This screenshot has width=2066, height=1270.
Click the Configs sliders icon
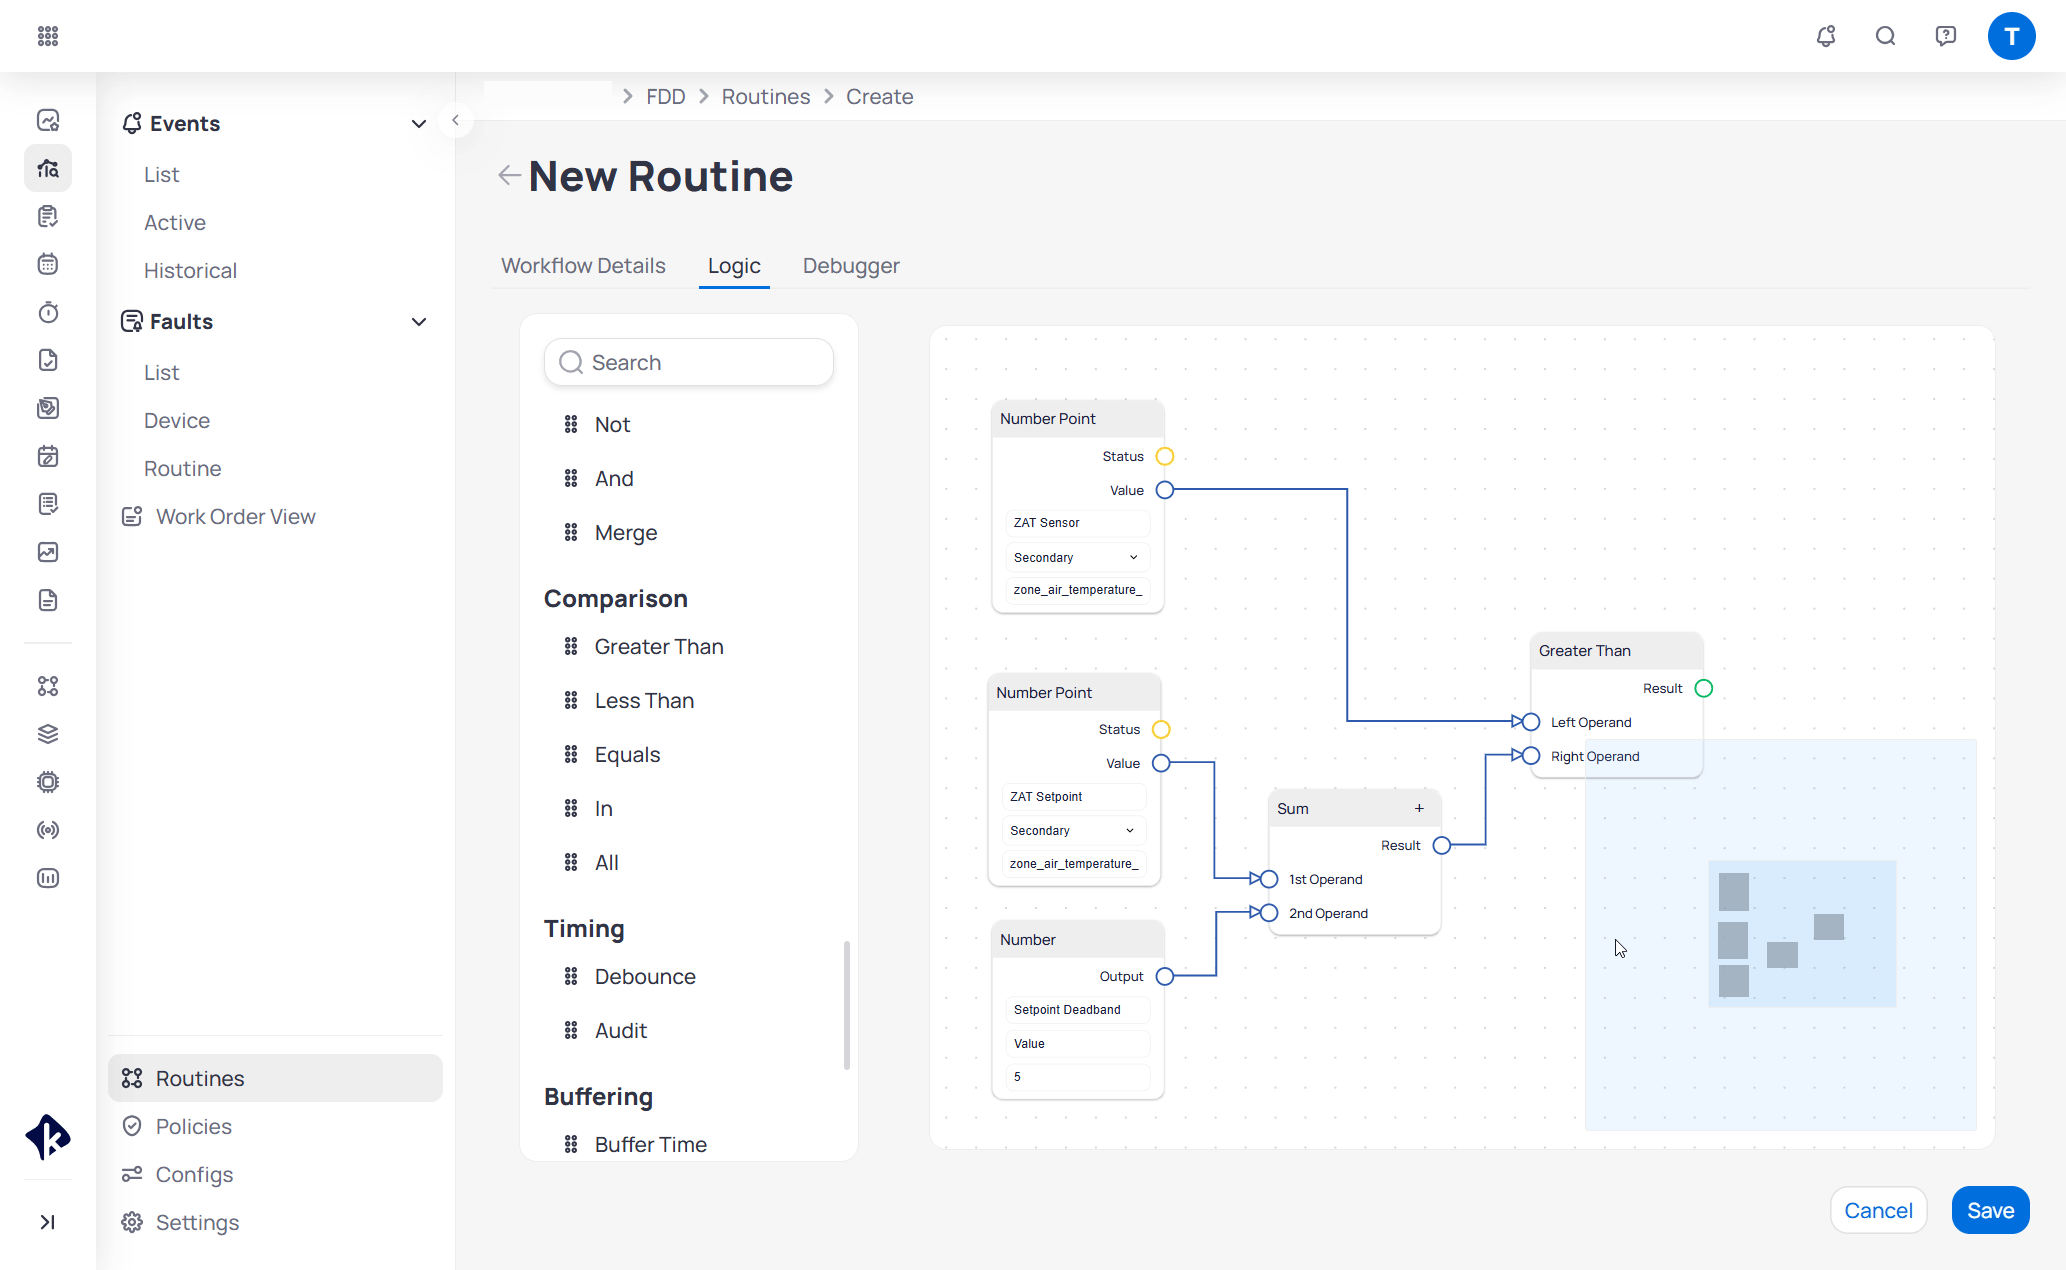click(x=132, y=1174)
